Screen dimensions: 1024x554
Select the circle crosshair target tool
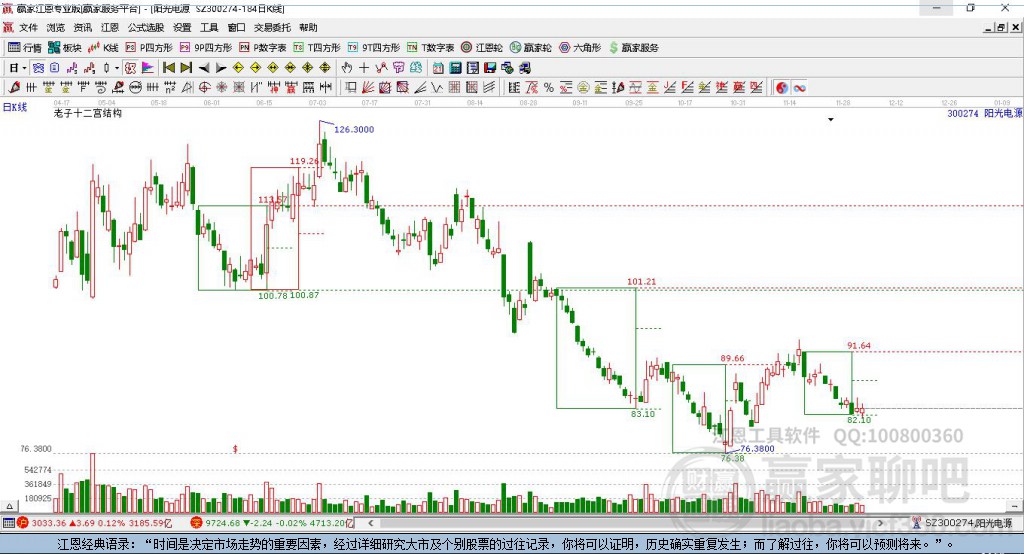[204, 88]
